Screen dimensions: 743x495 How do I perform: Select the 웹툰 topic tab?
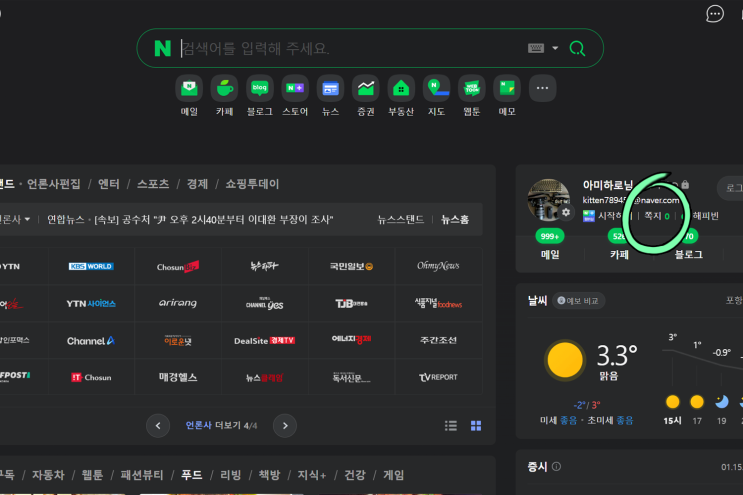point(92,475)
